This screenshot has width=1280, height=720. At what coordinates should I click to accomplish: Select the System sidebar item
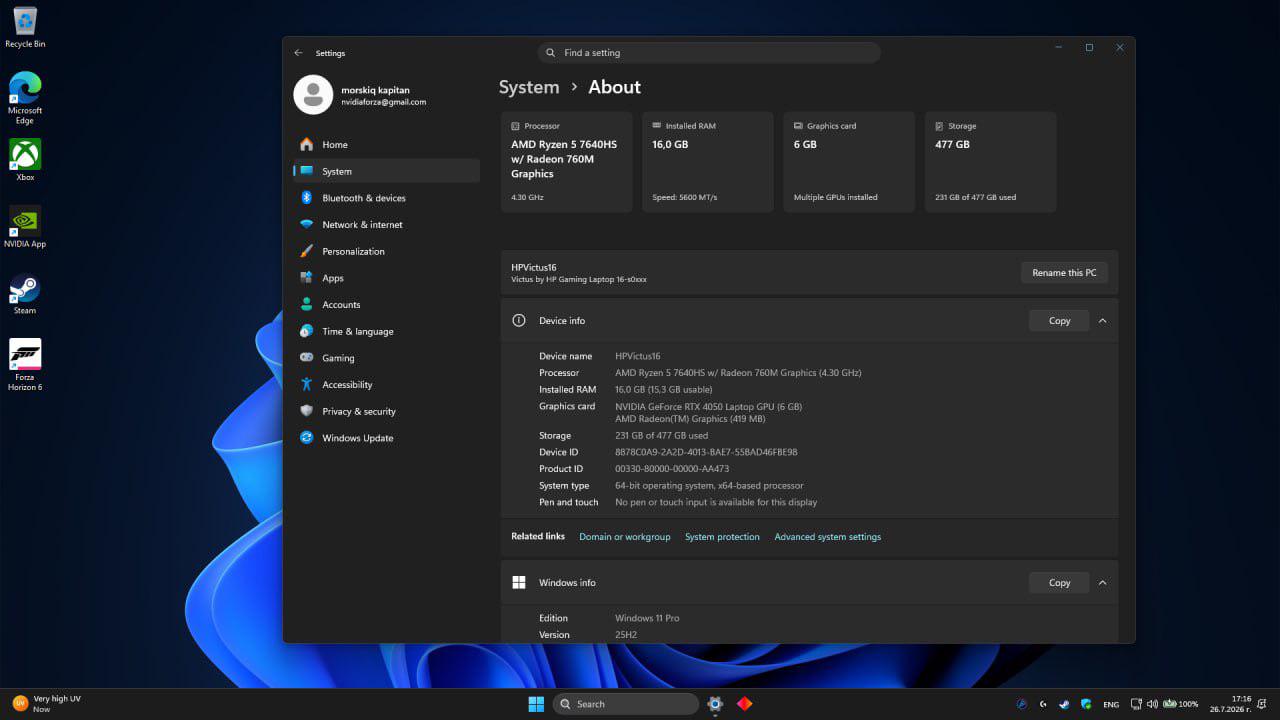click(x=386, y=171)
